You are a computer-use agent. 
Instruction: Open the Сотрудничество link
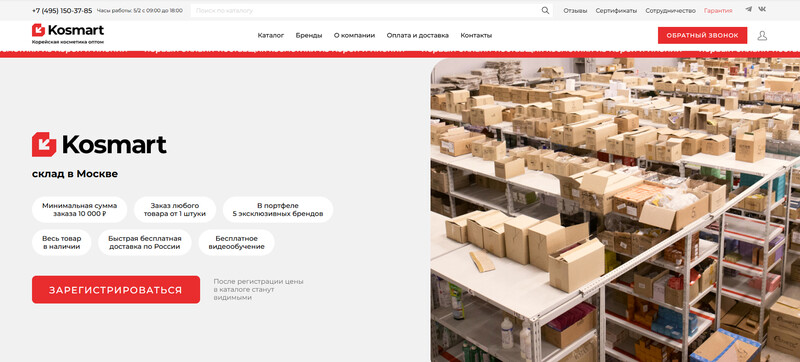tap(670, 10)
